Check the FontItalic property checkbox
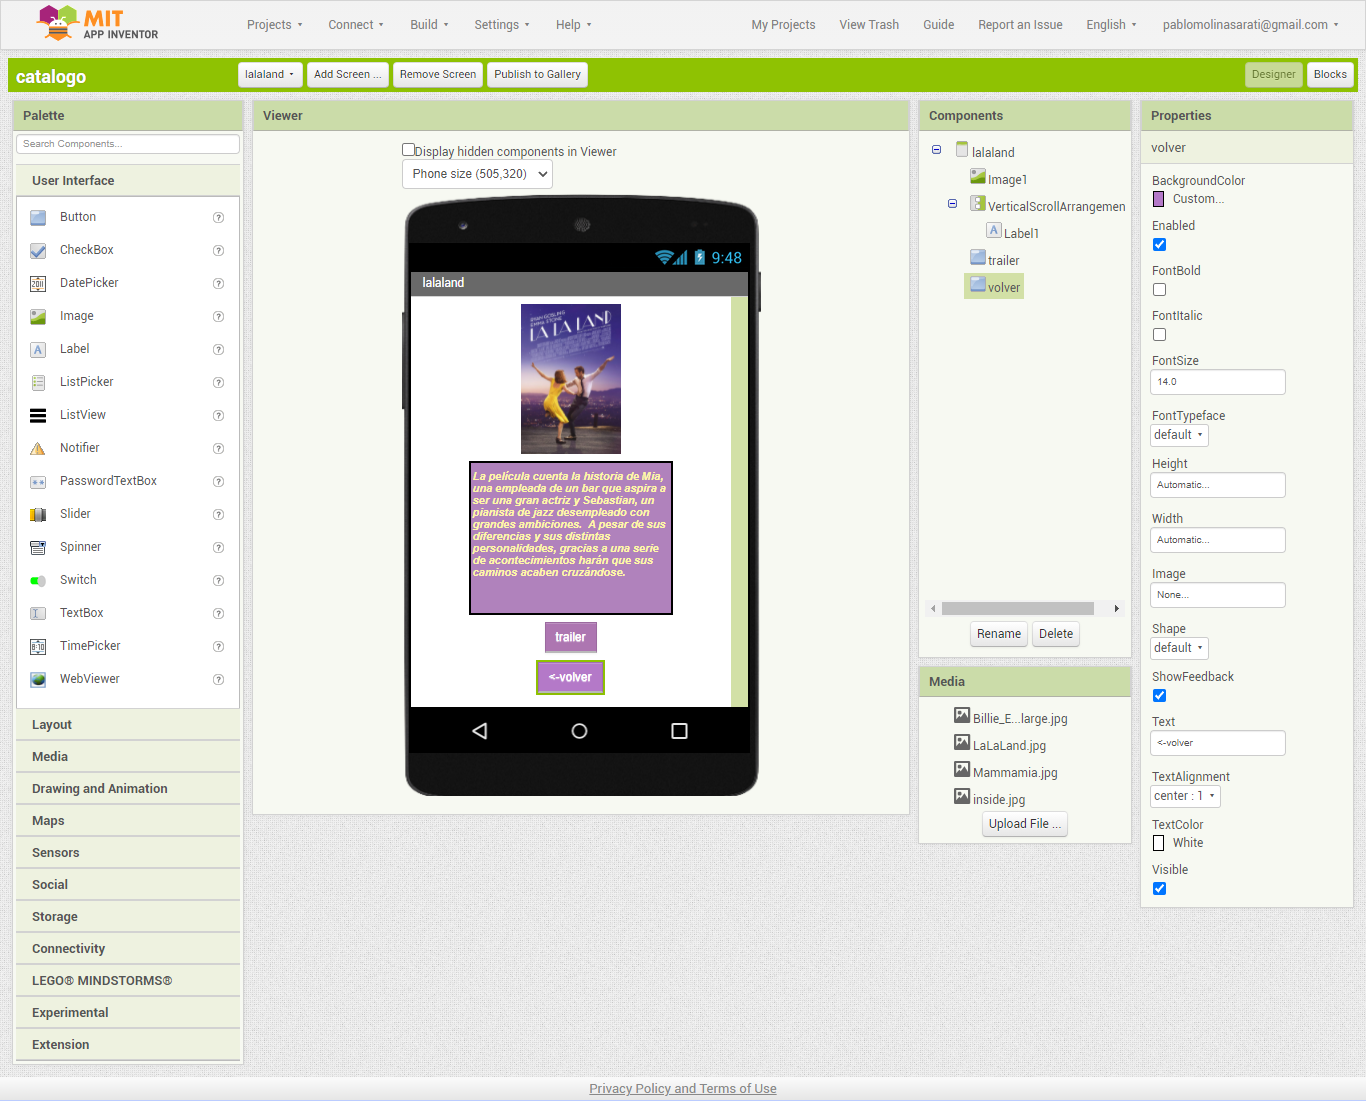Image resolution: width=1366 pixels, height=1101 pixels. [1159, 334]
